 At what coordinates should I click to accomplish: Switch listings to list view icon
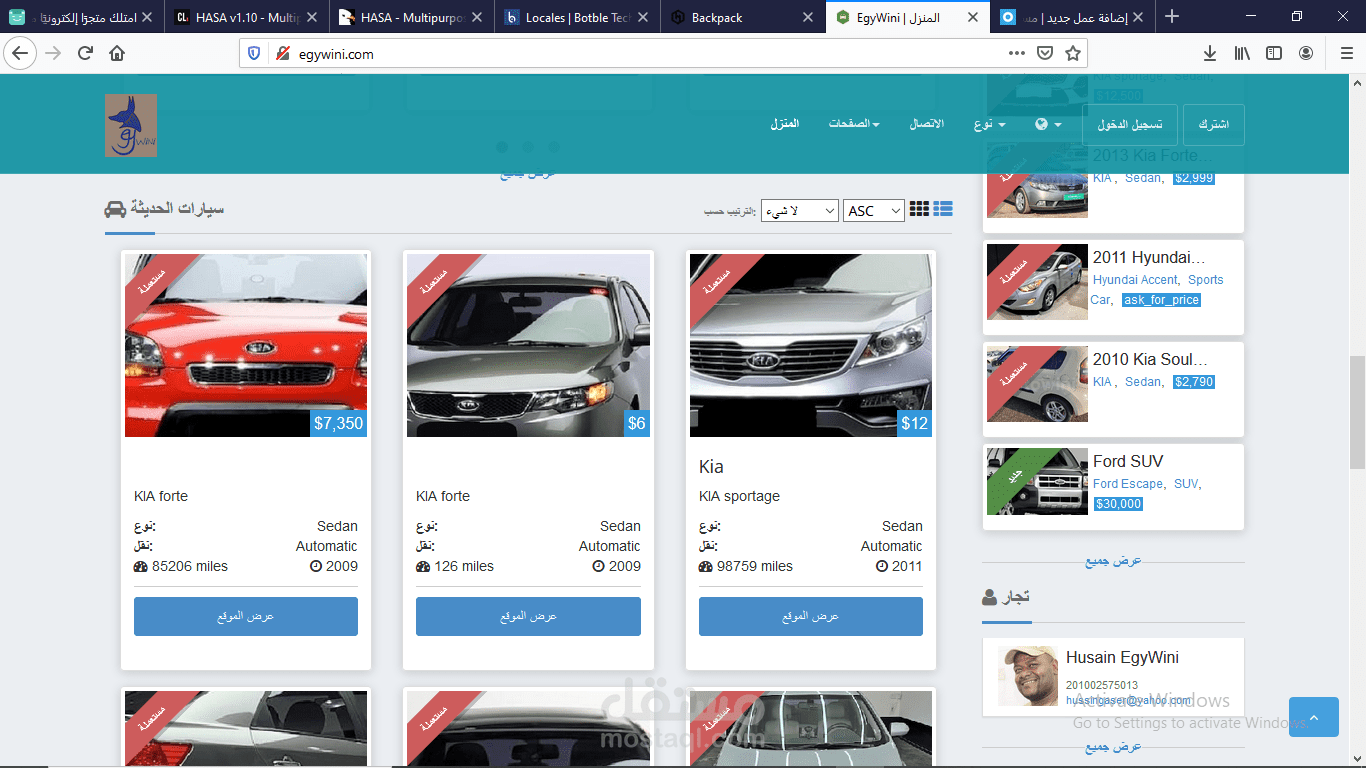point(942,209)
